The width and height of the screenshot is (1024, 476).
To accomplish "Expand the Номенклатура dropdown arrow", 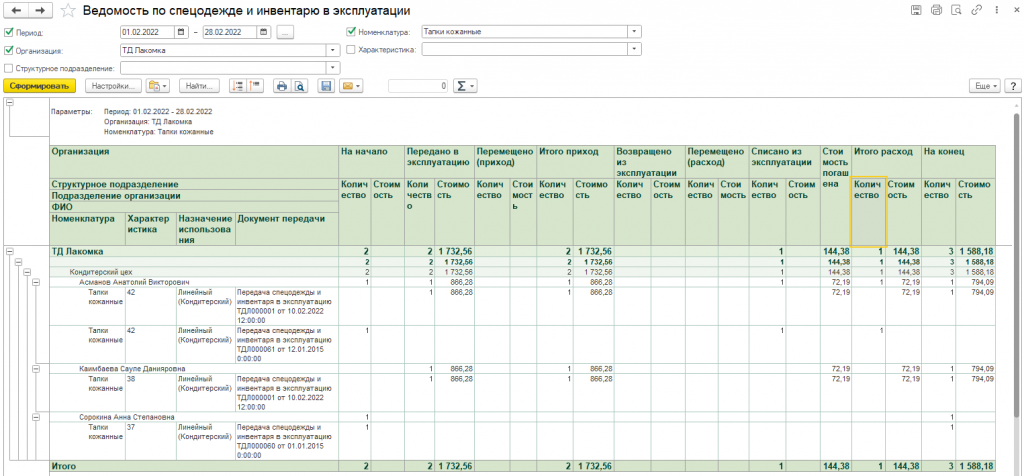I will point(634,31).
